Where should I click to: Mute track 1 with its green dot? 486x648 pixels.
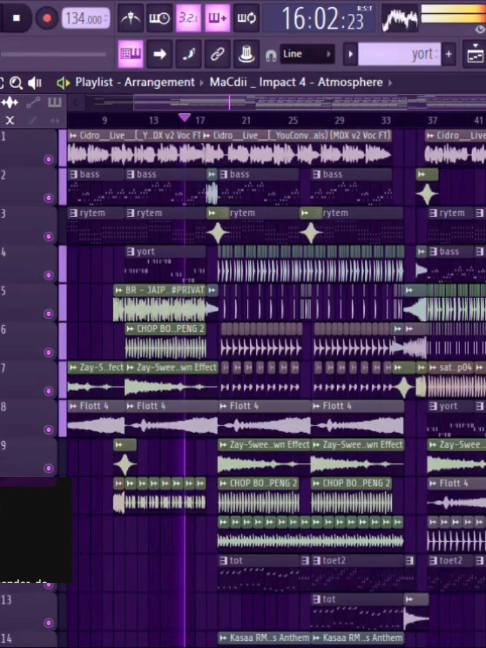pos(48,159)
